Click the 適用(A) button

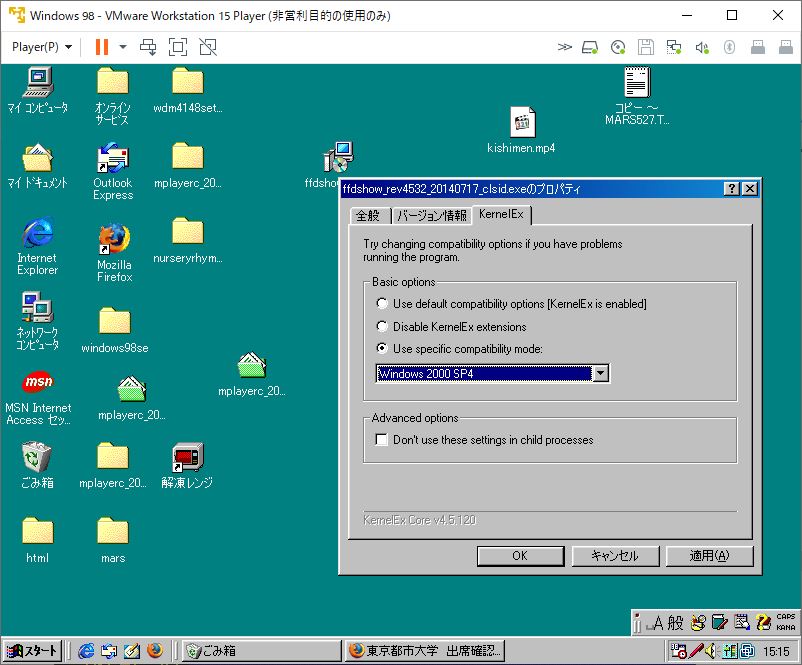pyautogui.click(x=709, y=556)
